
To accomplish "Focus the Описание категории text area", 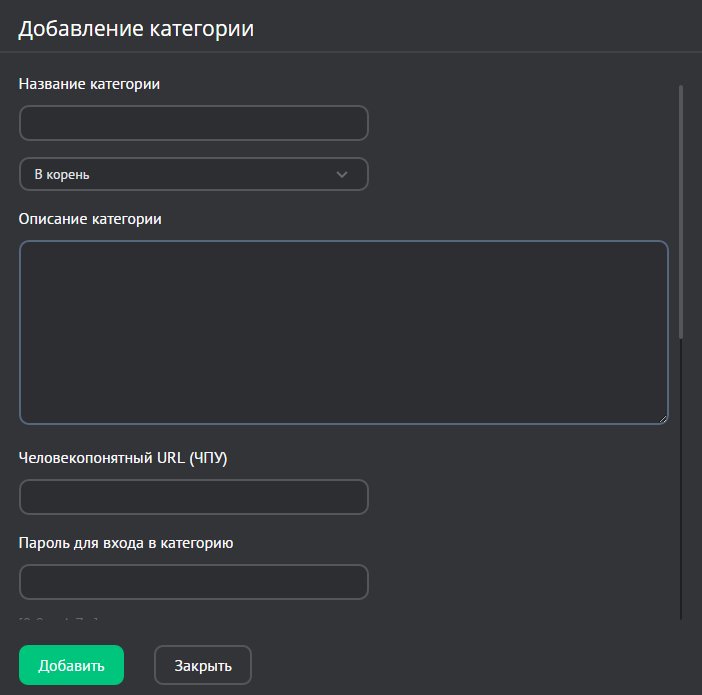I will (343, 331).
